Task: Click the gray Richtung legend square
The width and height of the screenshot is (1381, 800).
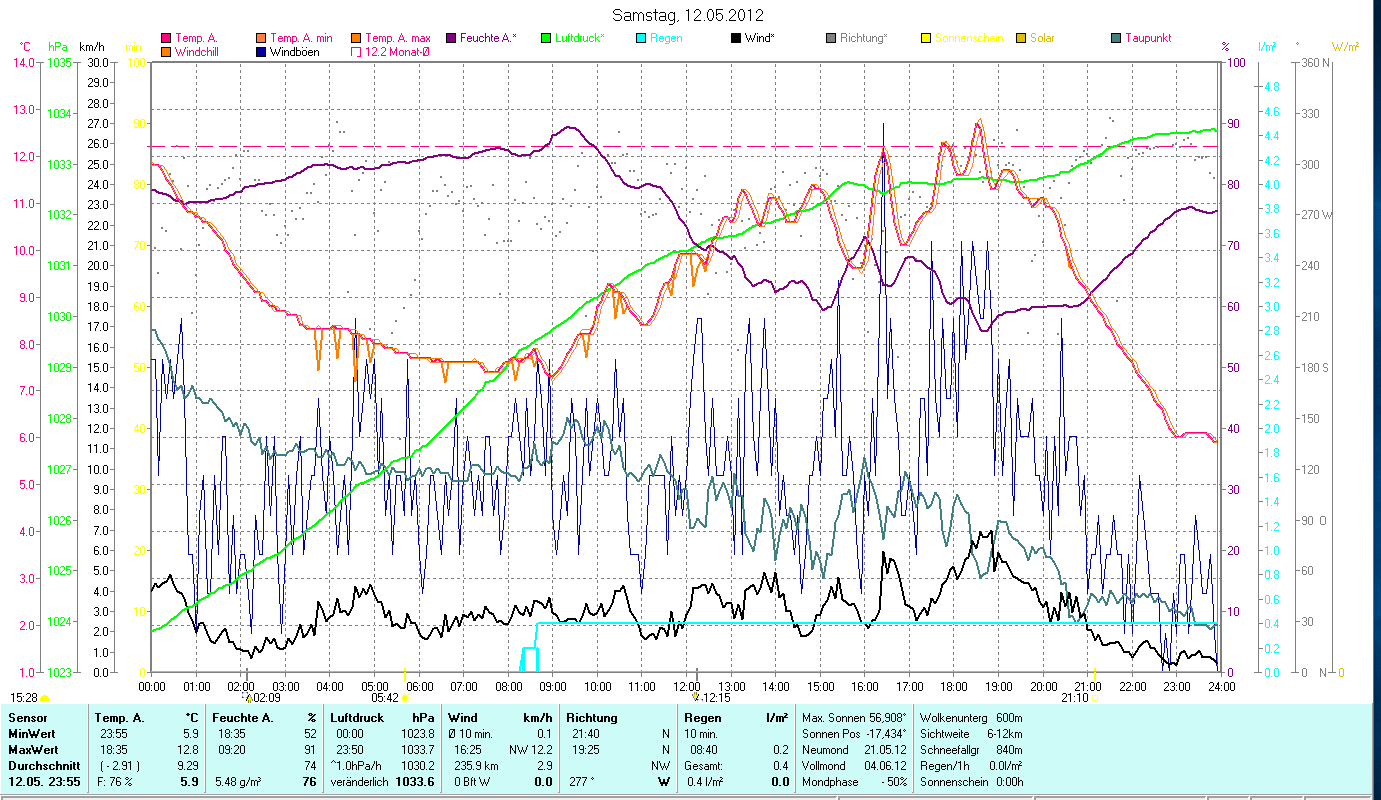Action: coord(831,38)
